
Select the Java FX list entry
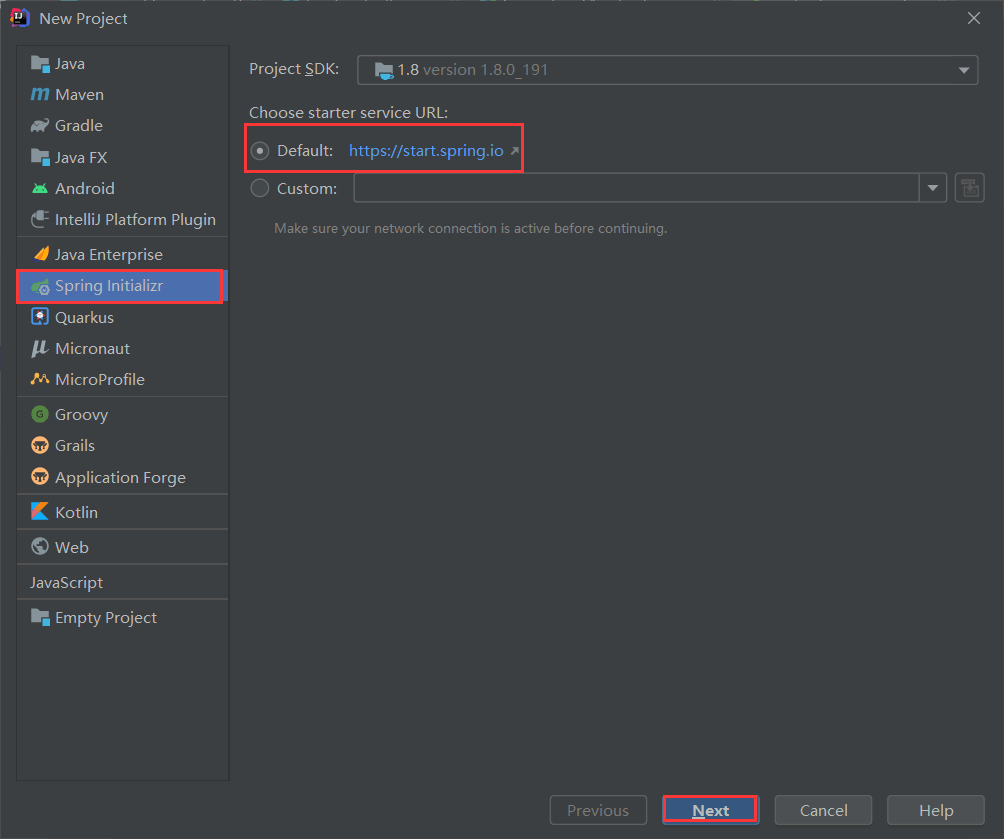(x=122, y=157)
